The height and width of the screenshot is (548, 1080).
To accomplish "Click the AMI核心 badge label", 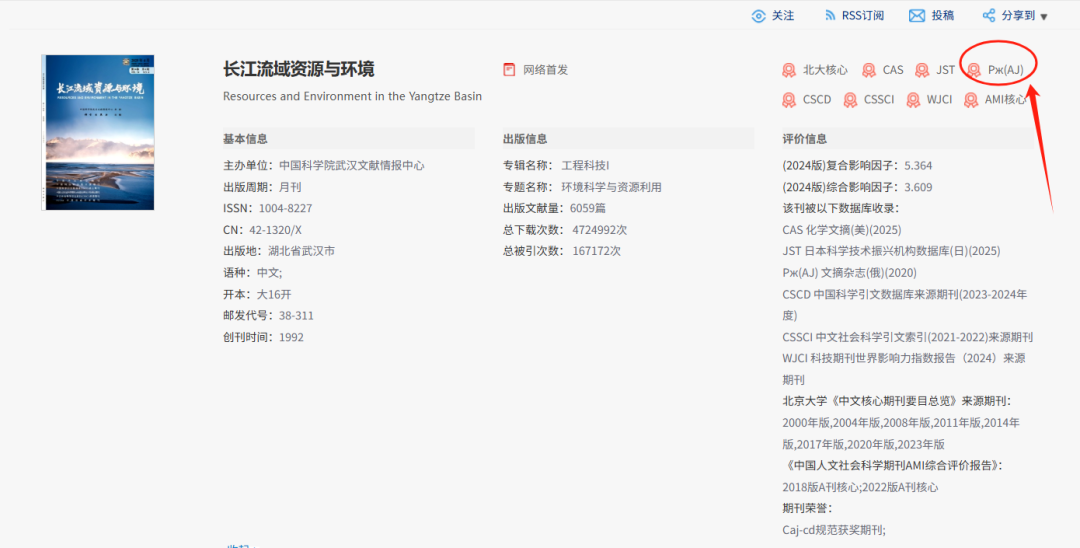I will click(1005, 99).
